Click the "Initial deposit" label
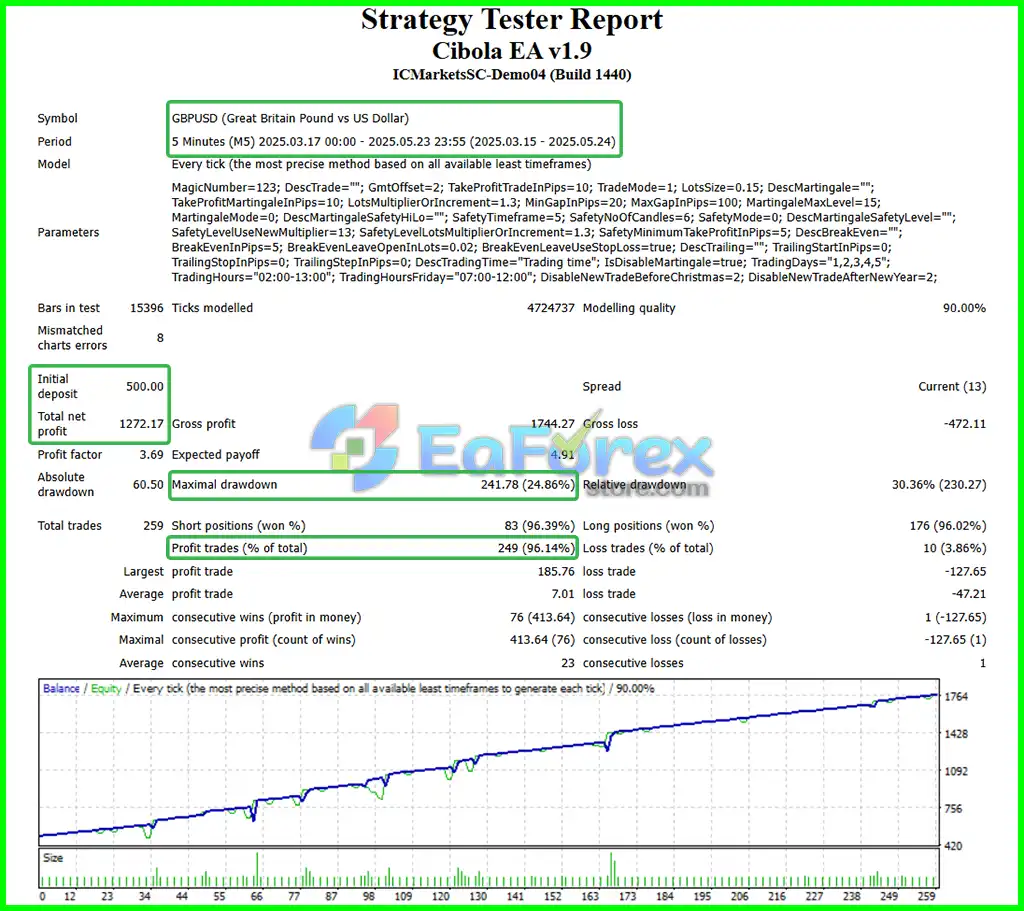This screenshot has width=1024, height=911. 57,386
